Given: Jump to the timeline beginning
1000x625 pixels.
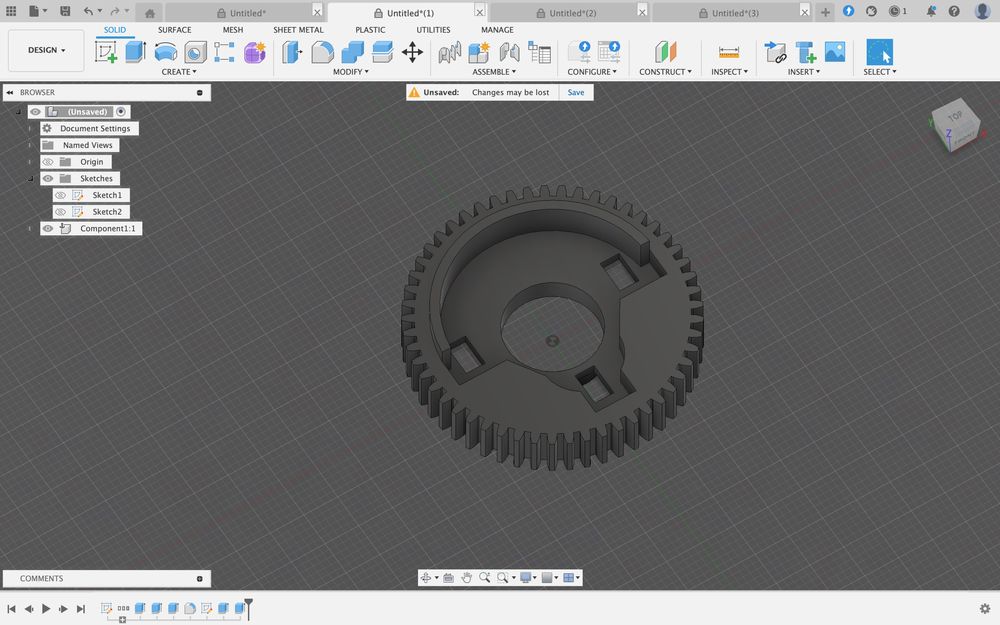Looking at the screenshot, I should tap(11, 608).
